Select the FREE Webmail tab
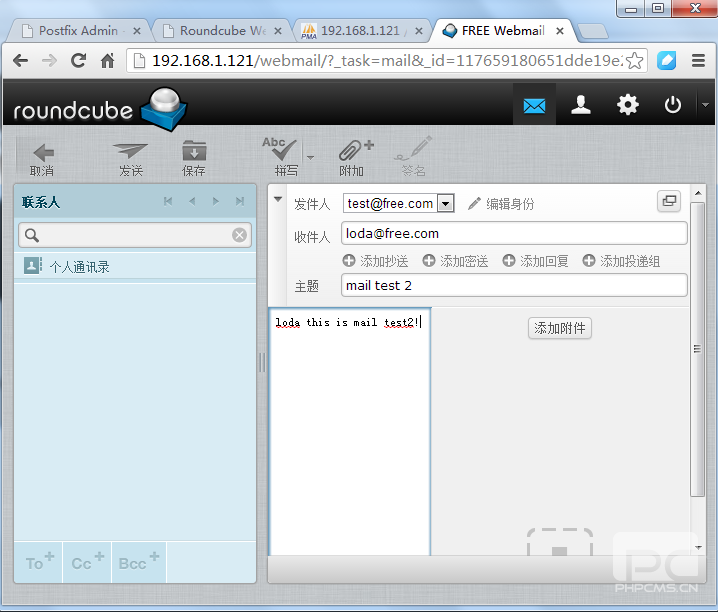The height and width of the screenshot is (612, 718). (503, 31)
